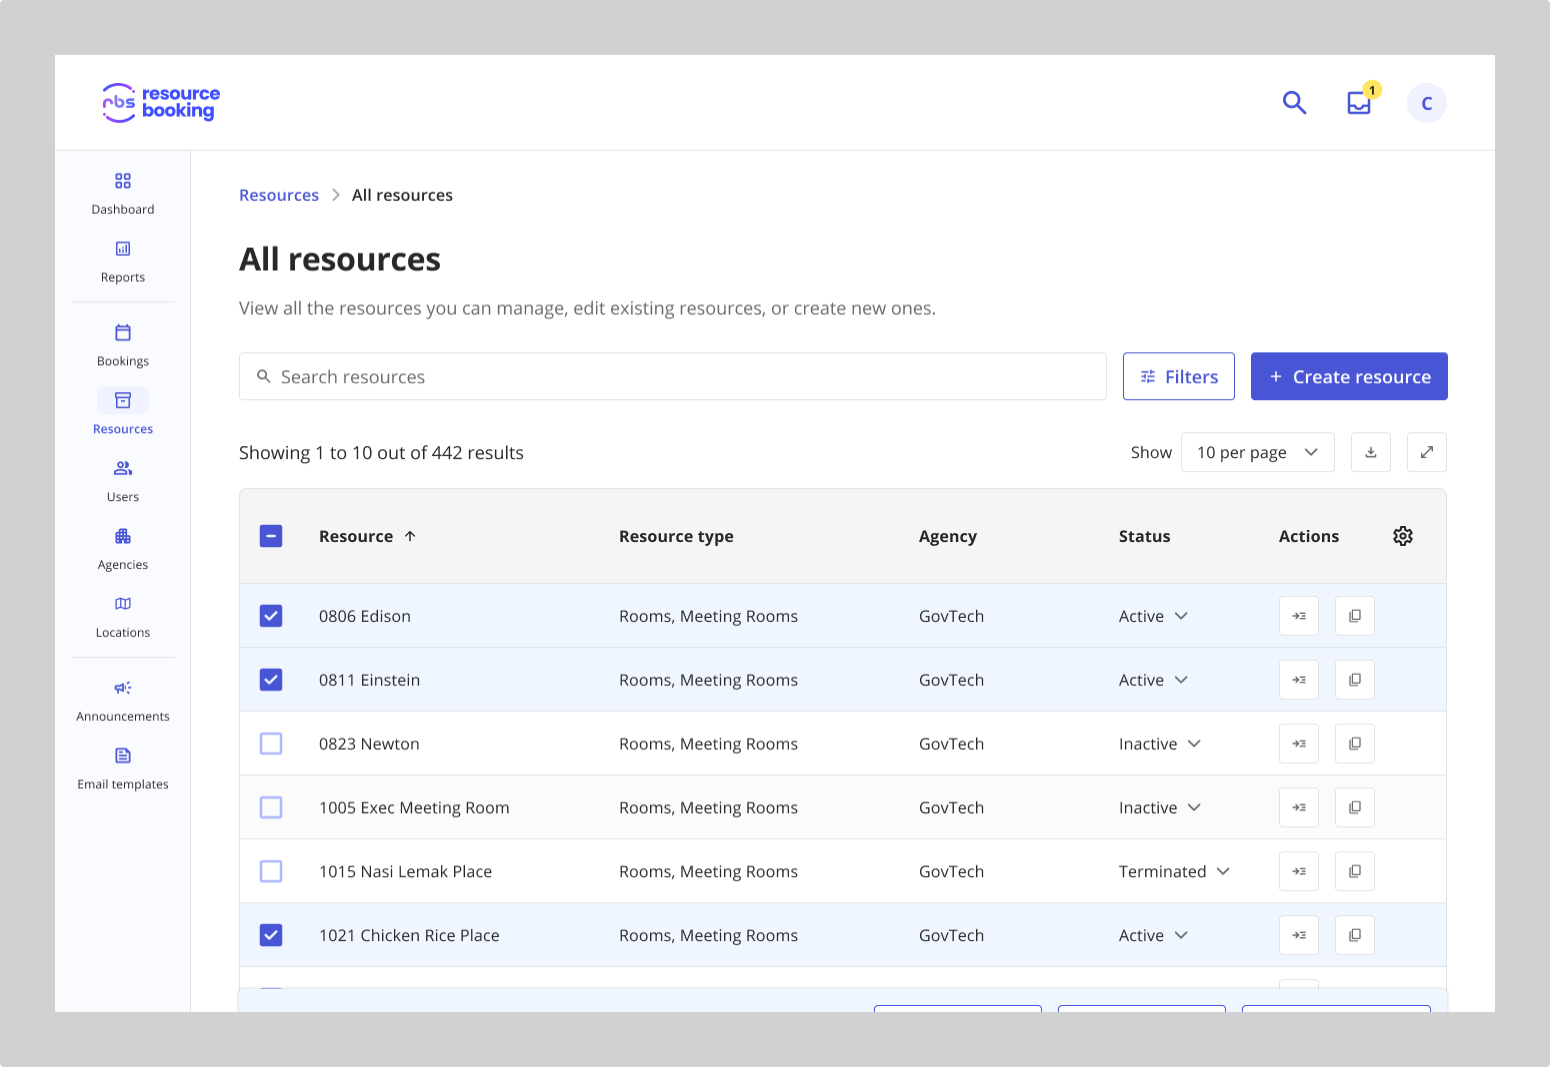Click the select-all checkbox in the table header
The image size is (1550, 1067).
click(x=271, y=536)
